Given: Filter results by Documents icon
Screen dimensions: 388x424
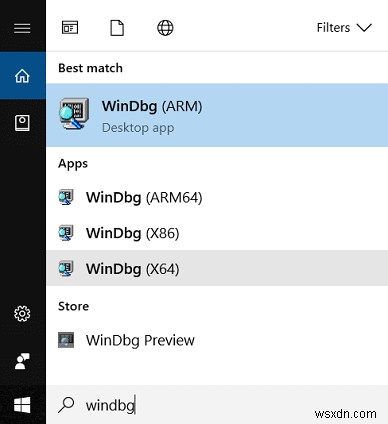Looking at the screenshot, I should coord(117,28).
